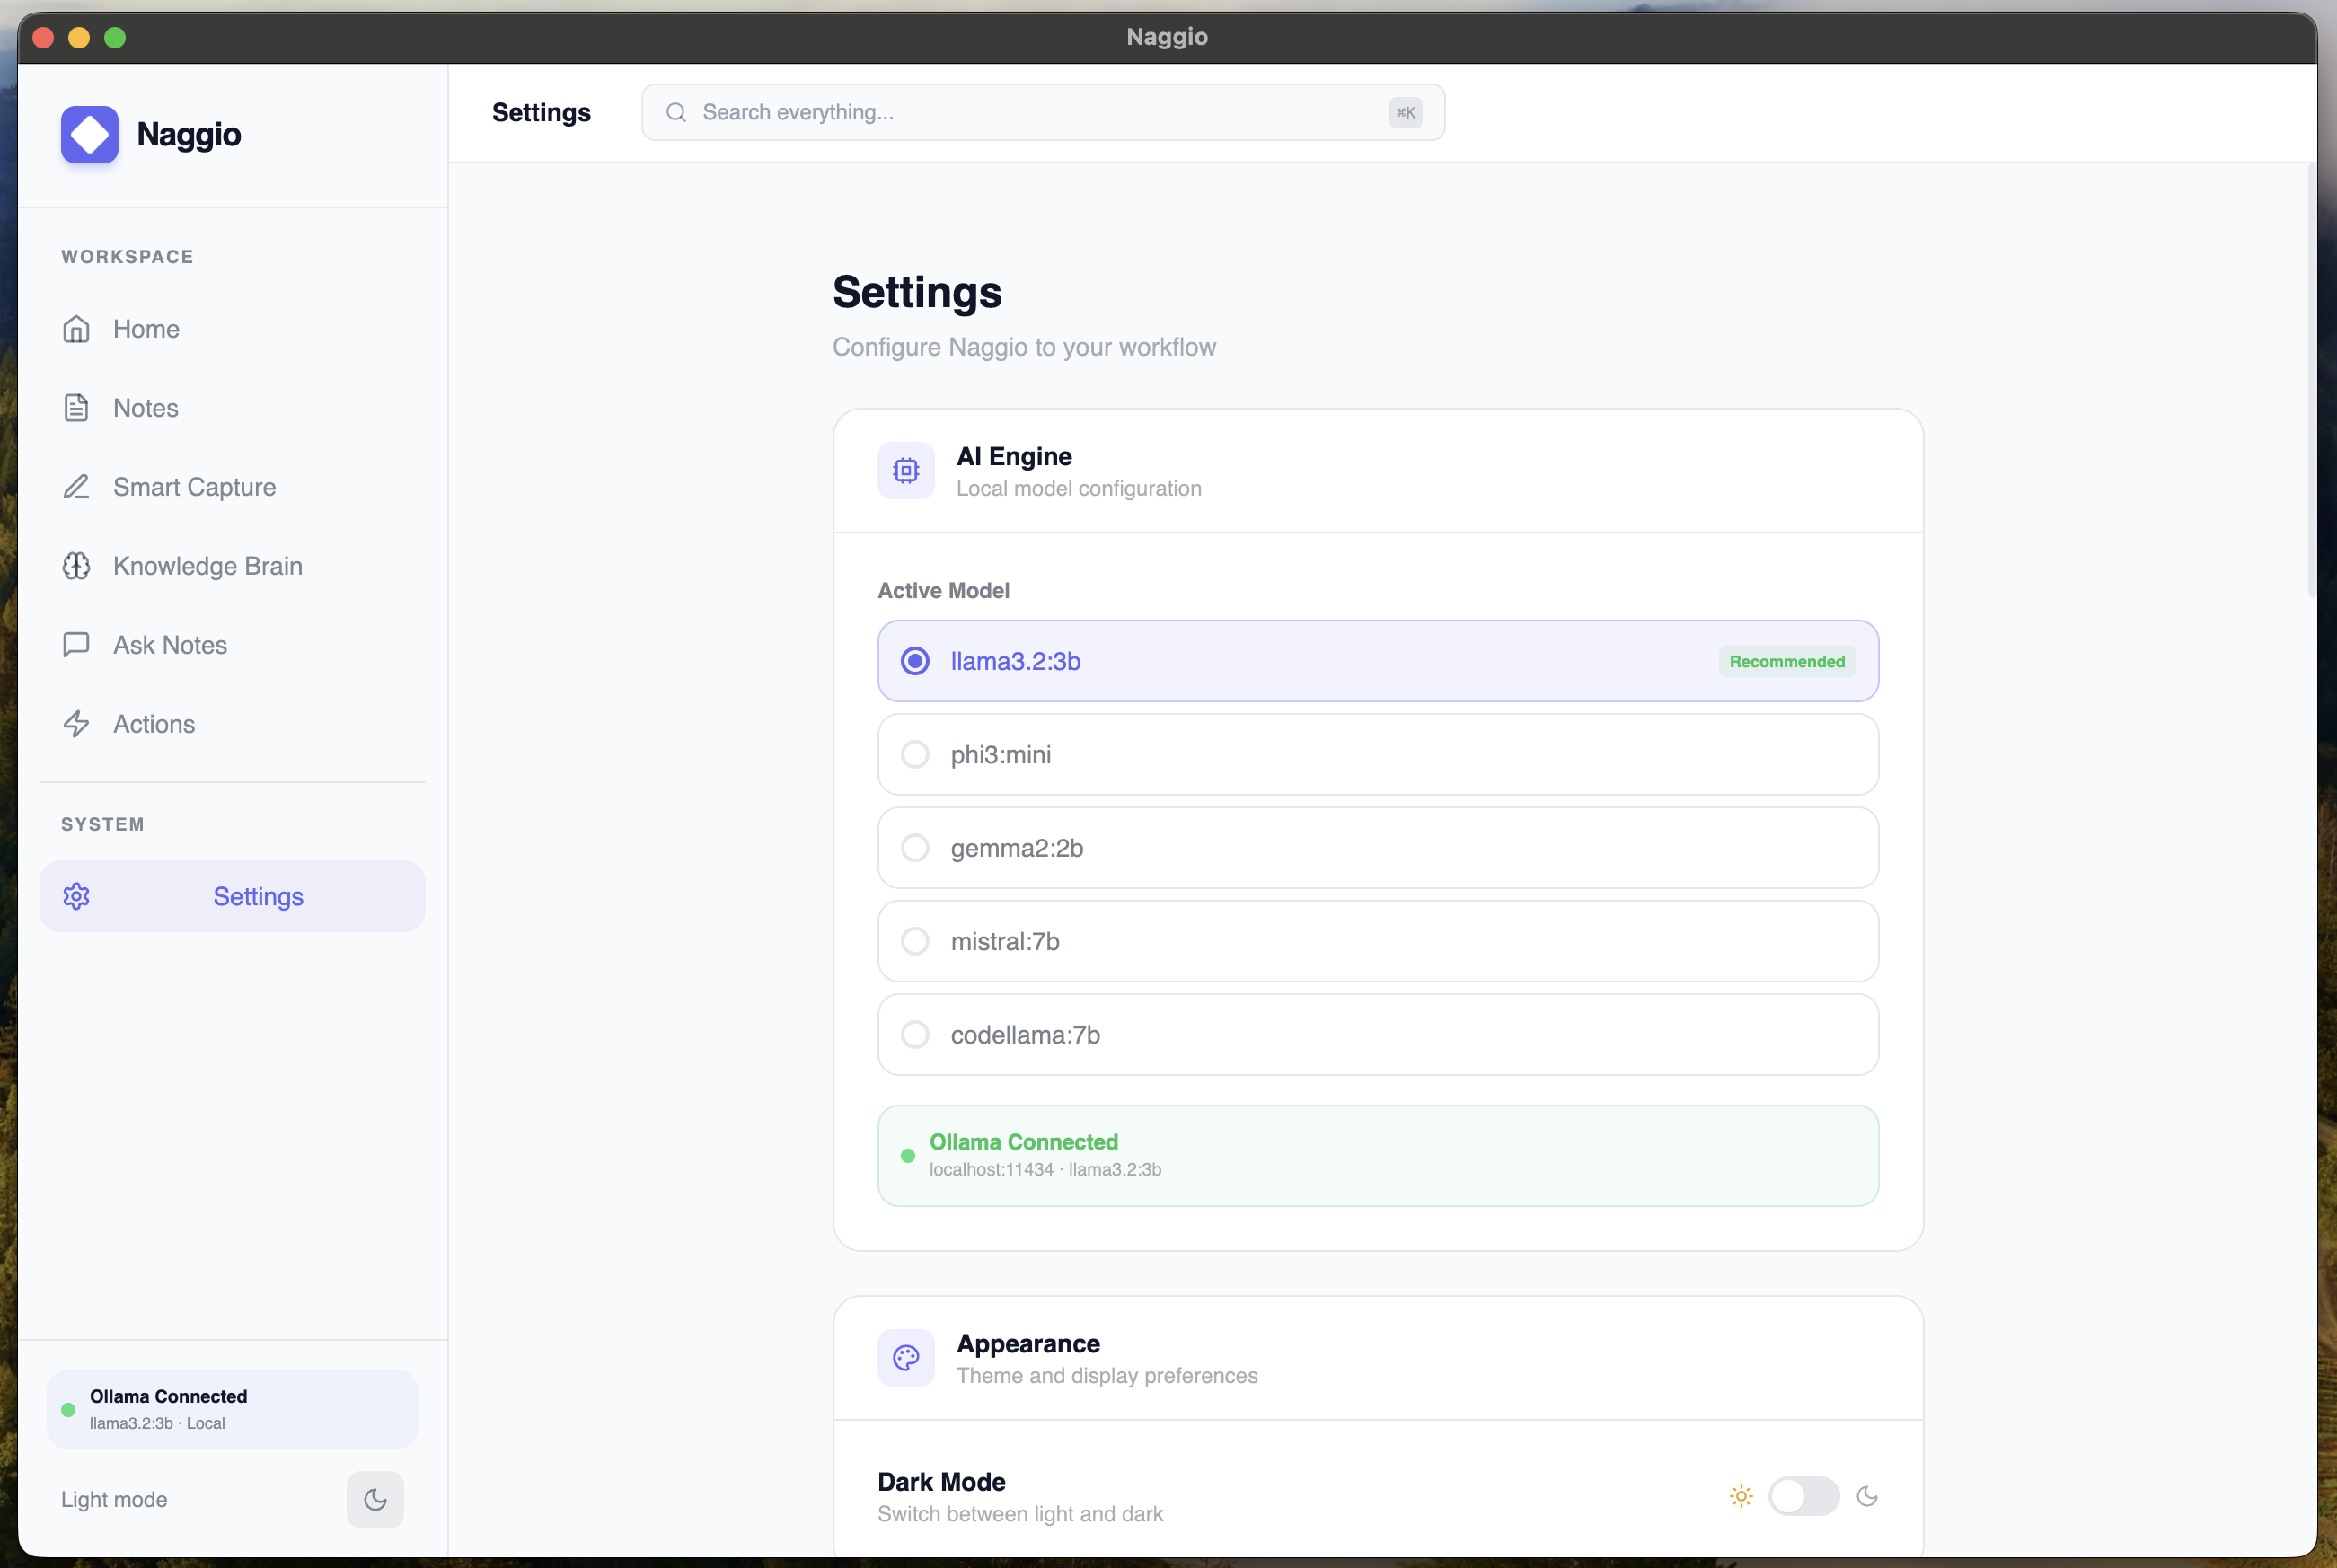2337x1568 pixels.
Task: Go to Smart Capture
Action: pyautogui.click(x=232, y=487)
